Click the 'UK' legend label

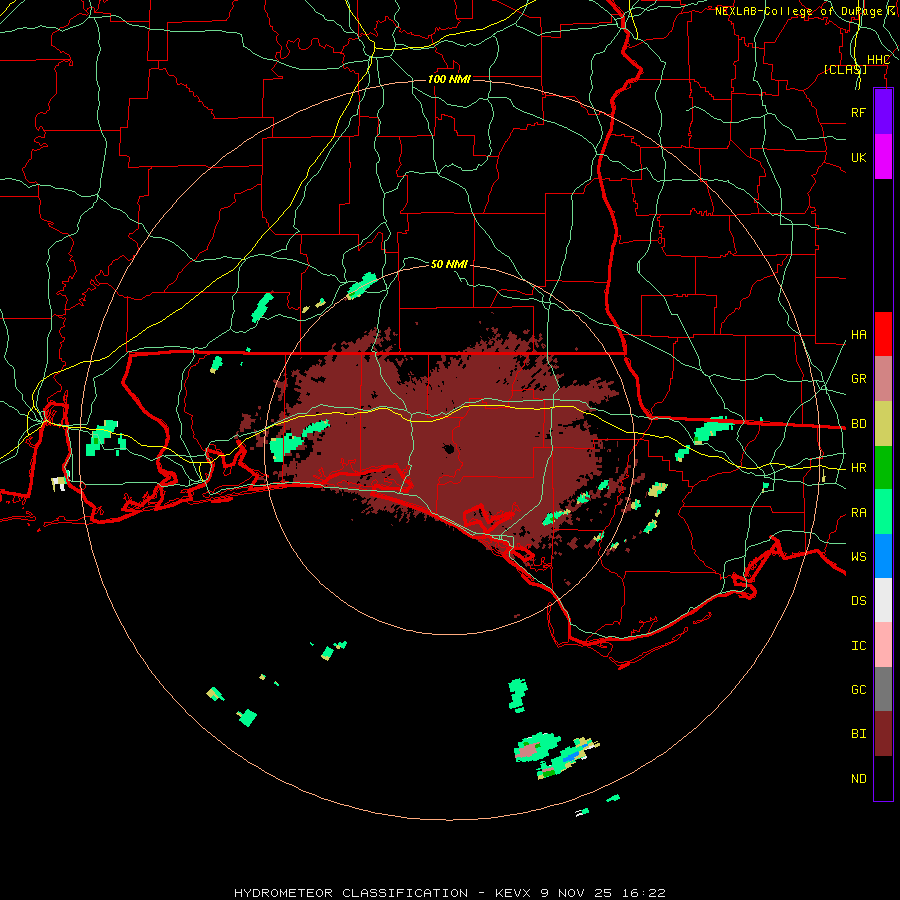[x=858, y=158]
